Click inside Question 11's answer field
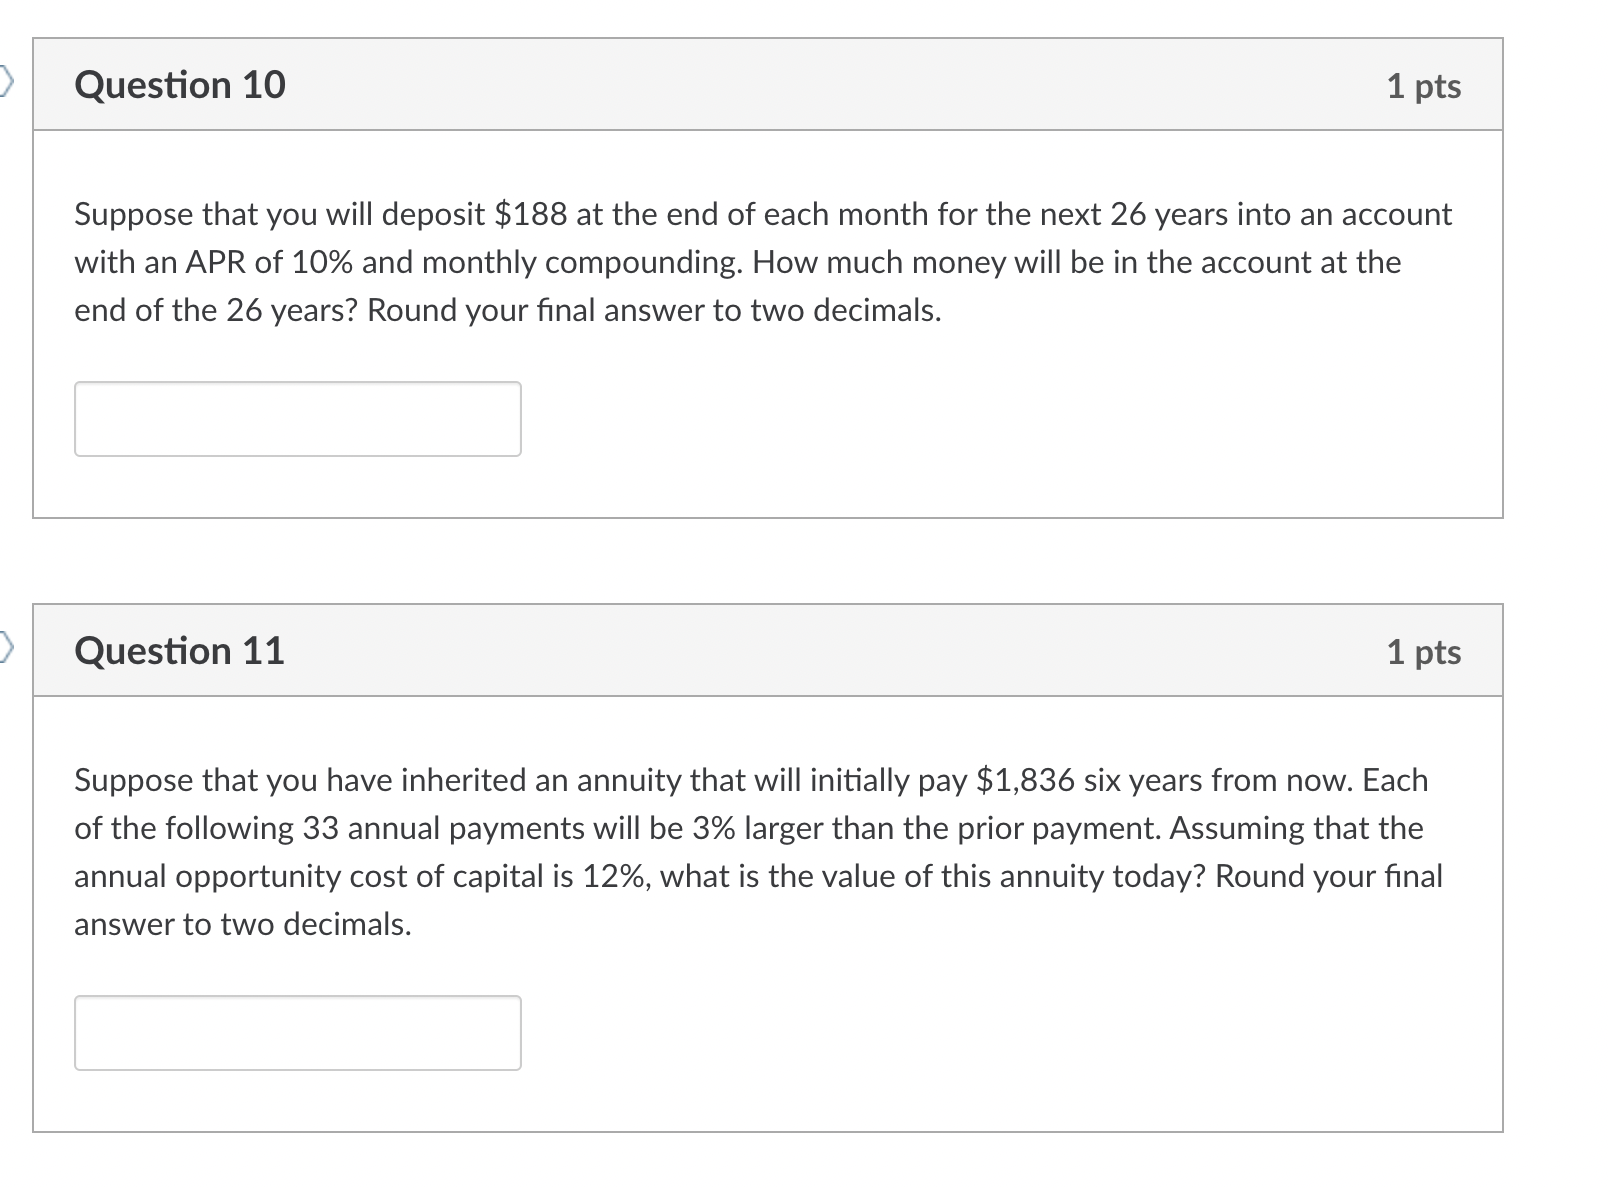Image resolution: width=1608 pixels, height=1188 pixels. coord(297,1033)
